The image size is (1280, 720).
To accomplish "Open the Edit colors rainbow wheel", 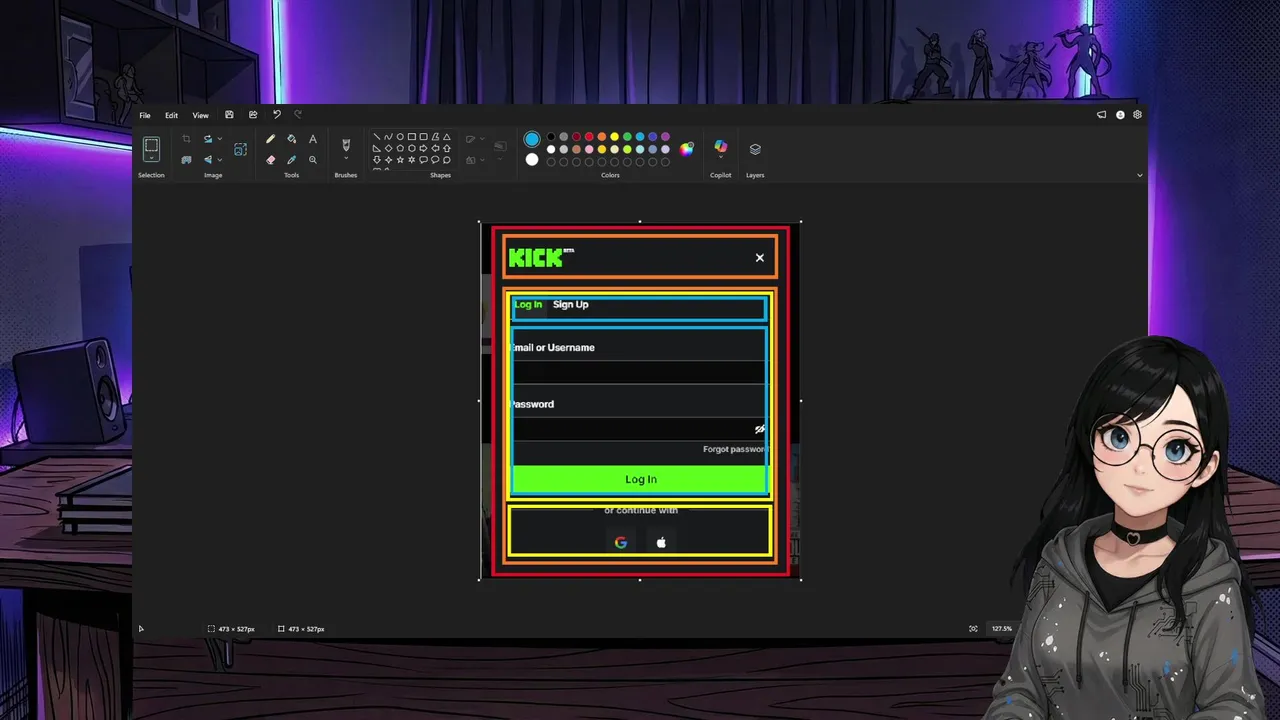I will pos(687,149).
